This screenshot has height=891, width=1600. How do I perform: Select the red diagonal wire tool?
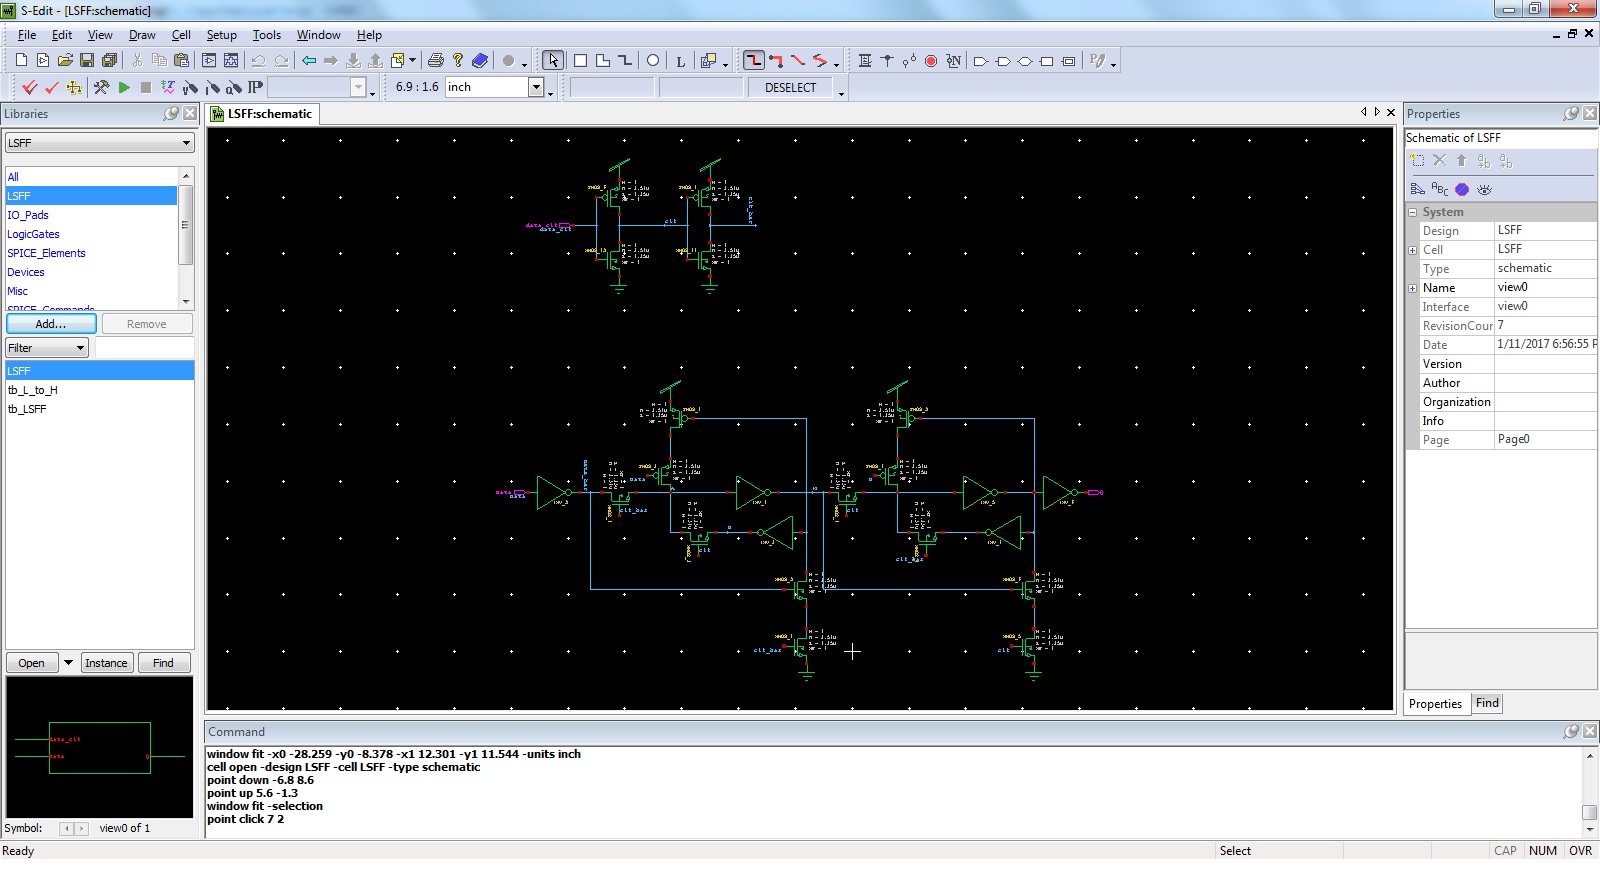[798, 61]
